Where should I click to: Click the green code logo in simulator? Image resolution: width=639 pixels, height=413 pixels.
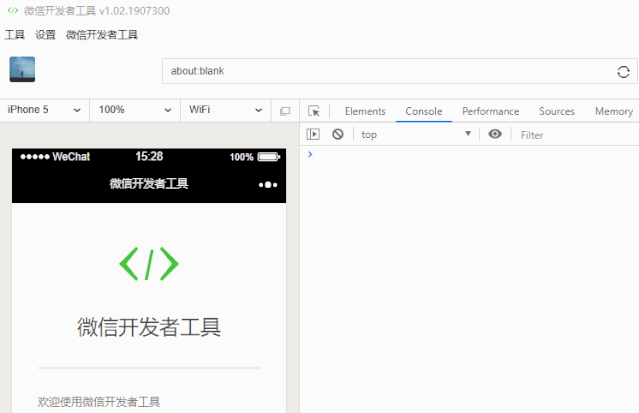click(149, 264)
